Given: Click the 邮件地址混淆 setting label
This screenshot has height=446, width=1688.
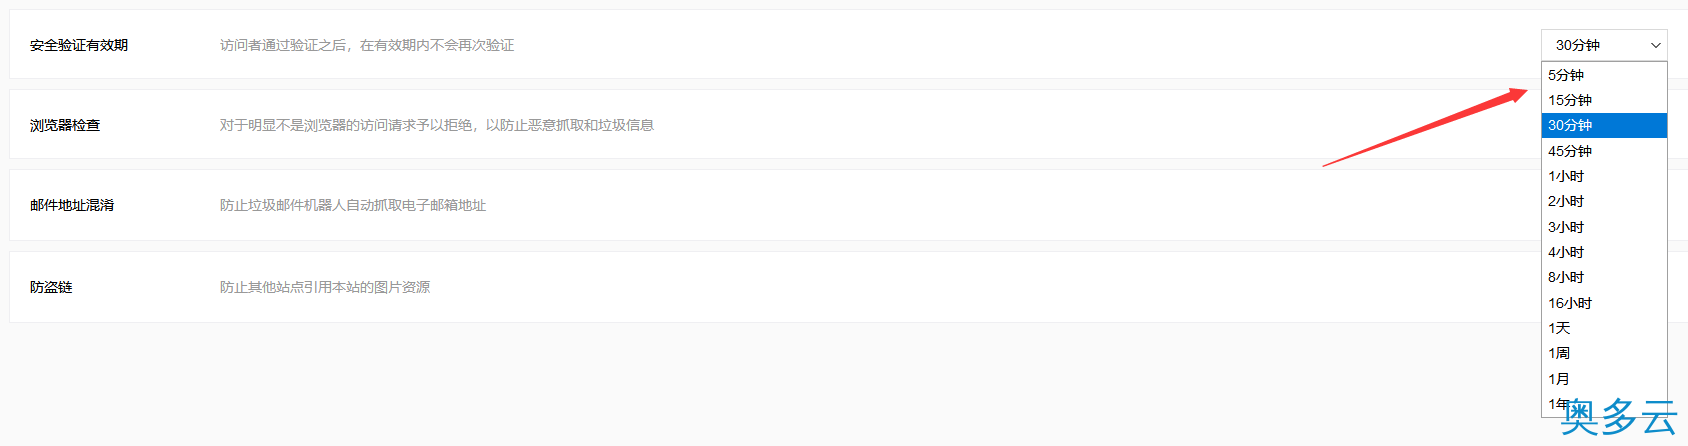Looking at the screenshot, I should [x=72, y=205].
